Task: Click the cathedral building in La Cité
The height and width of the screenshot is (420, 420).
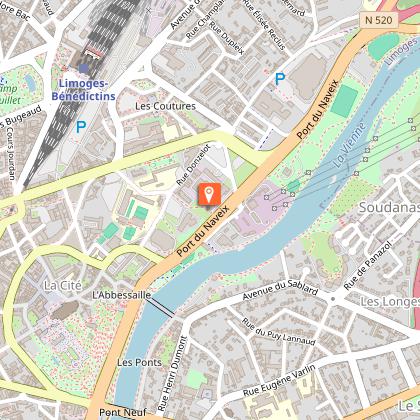Action: pos(65,310)
